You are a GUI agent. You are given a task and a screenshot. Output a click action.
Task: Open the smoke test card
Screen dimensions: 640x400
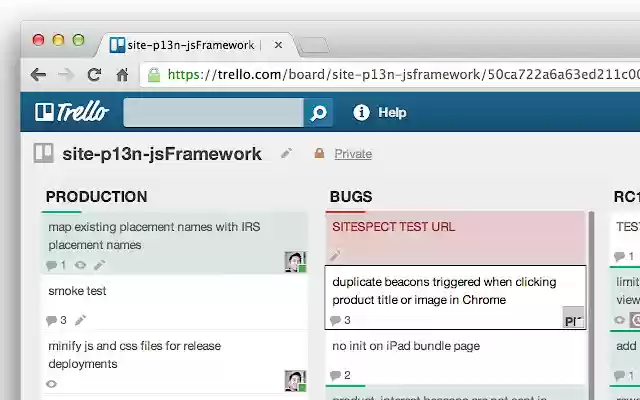tap(174, 302)
